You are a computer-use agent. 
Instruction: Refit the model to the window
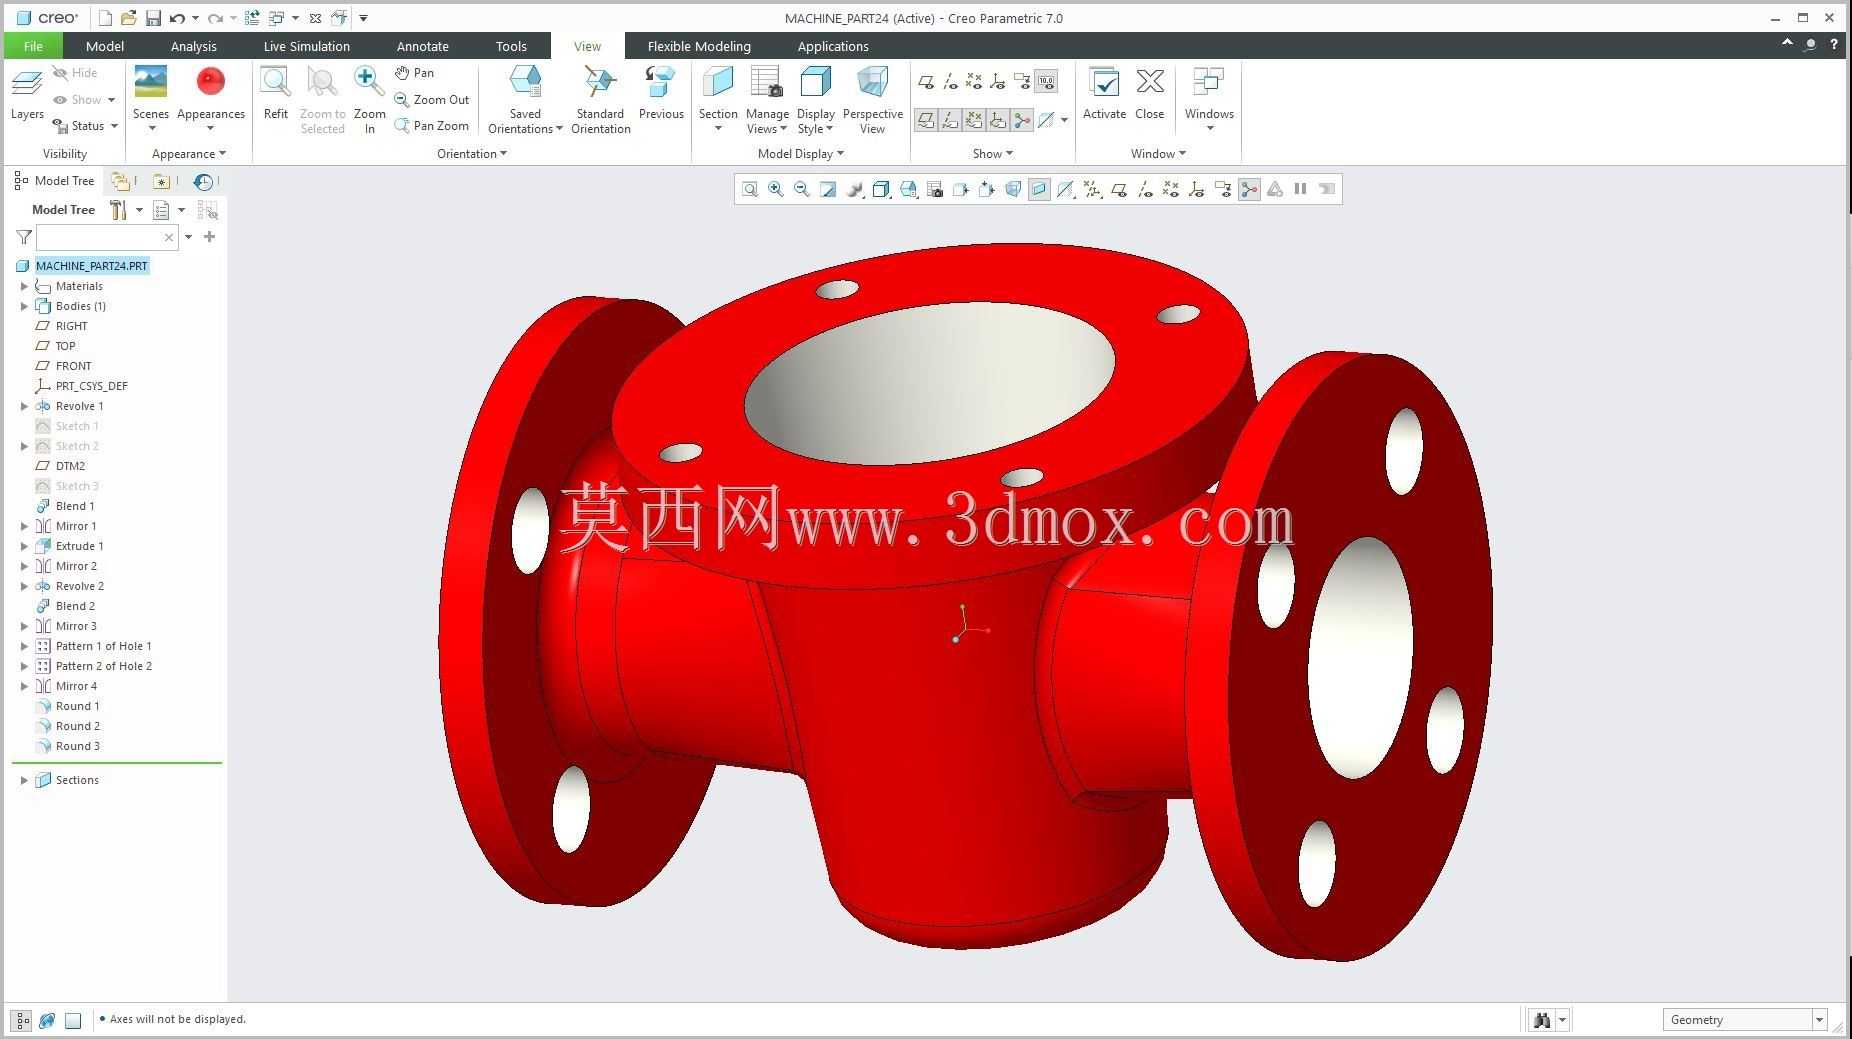(x=276, y=94)
